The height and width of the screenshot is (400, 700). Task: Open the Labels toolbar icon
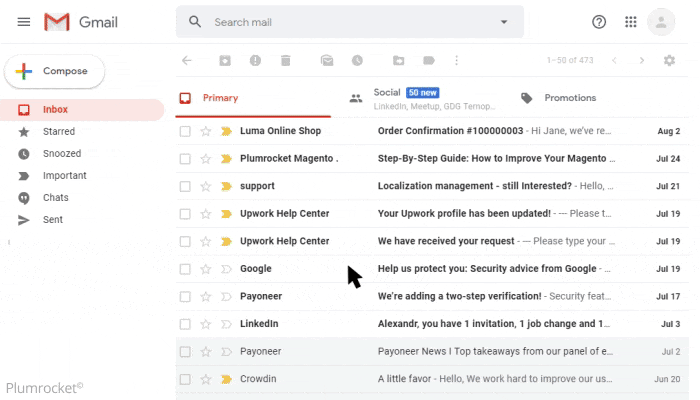click(429, 60)
